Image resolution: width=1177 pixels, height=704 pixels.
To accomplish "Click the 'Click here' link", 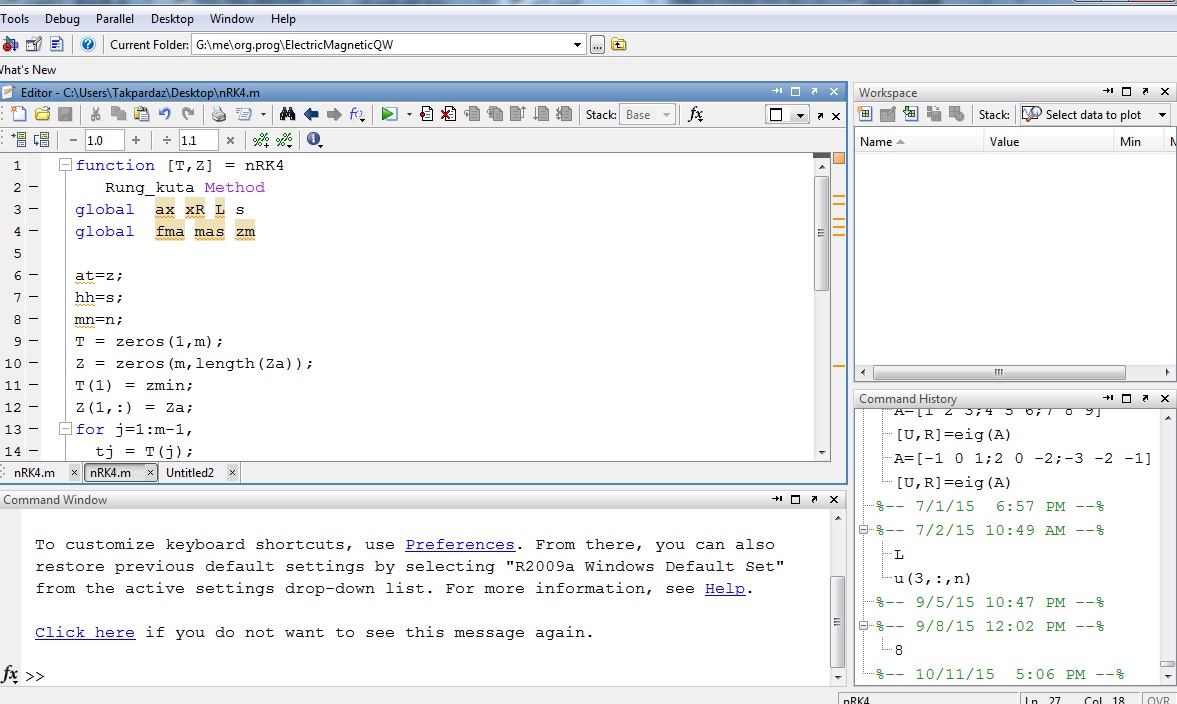I will 85,633.
